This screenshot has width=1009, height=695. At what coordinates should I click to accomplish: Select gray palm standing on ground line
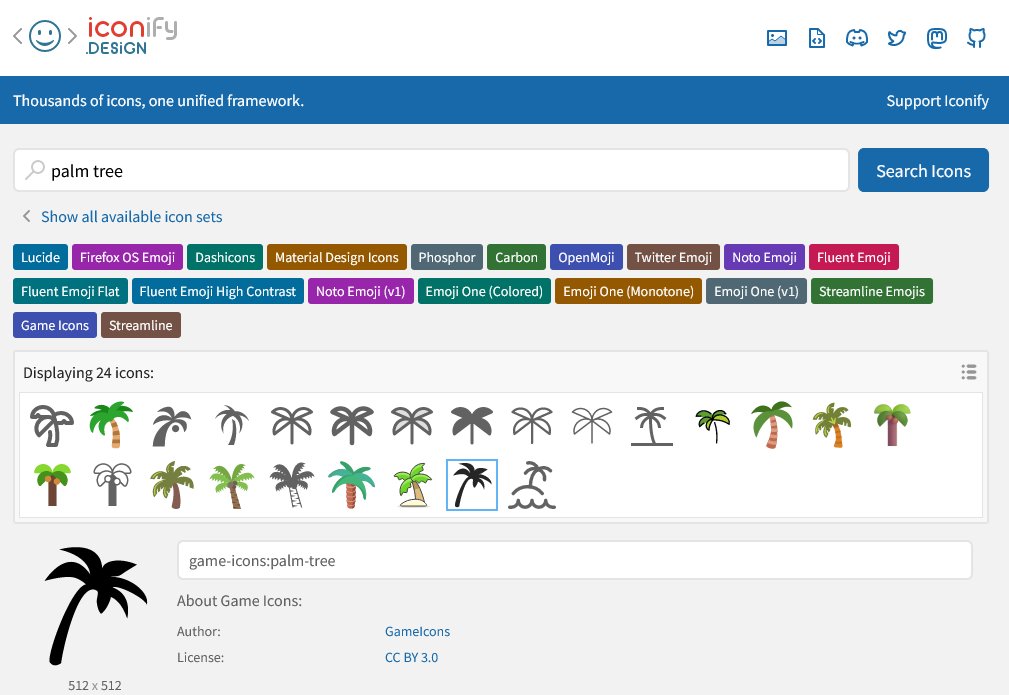(x=652, y=426)
